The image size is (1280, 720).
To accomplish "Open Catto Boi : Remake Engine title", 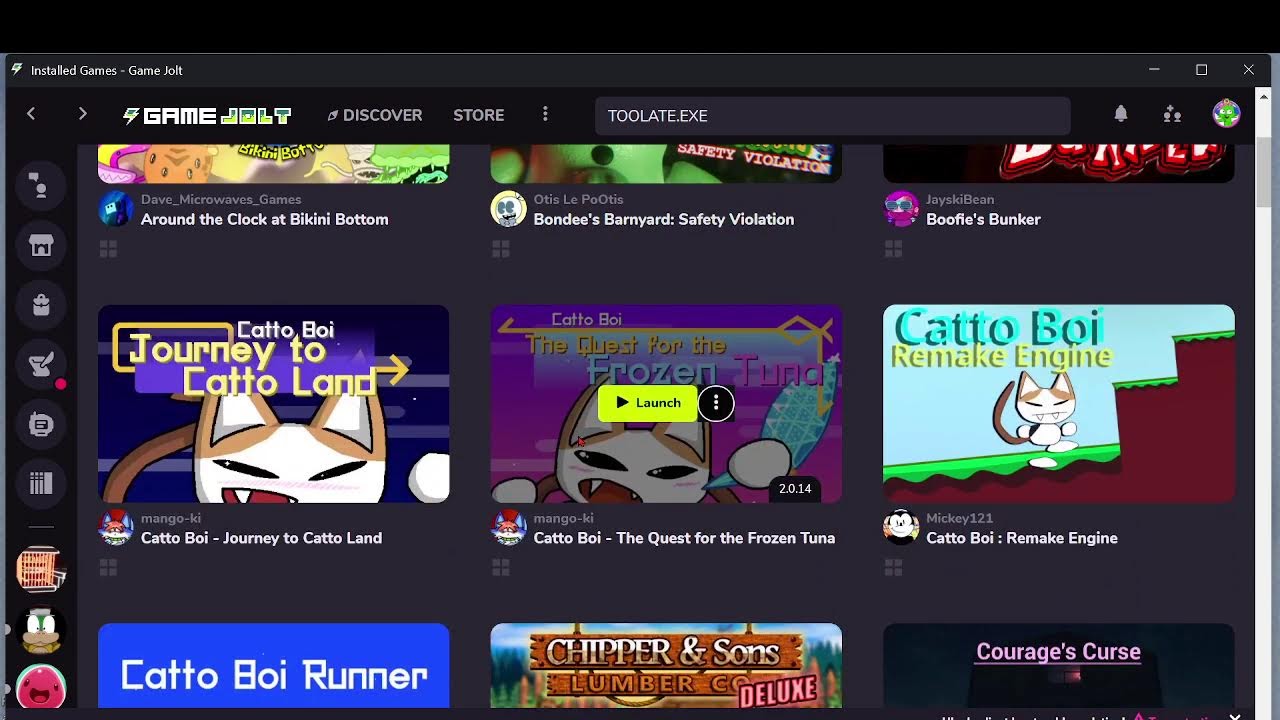I will pos(1022,538).
